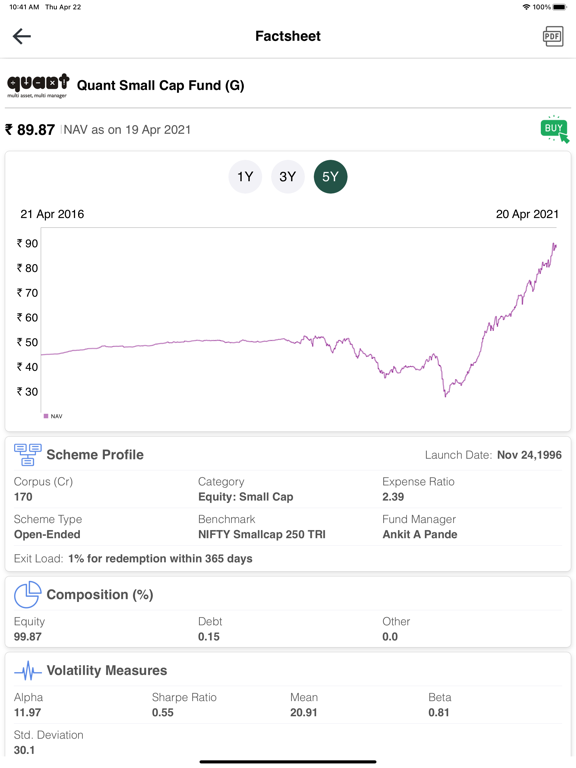The width and height of the screenshot is (576, 768).
Task: Tap the NAV line chart
Action: [x=300, y=319]
